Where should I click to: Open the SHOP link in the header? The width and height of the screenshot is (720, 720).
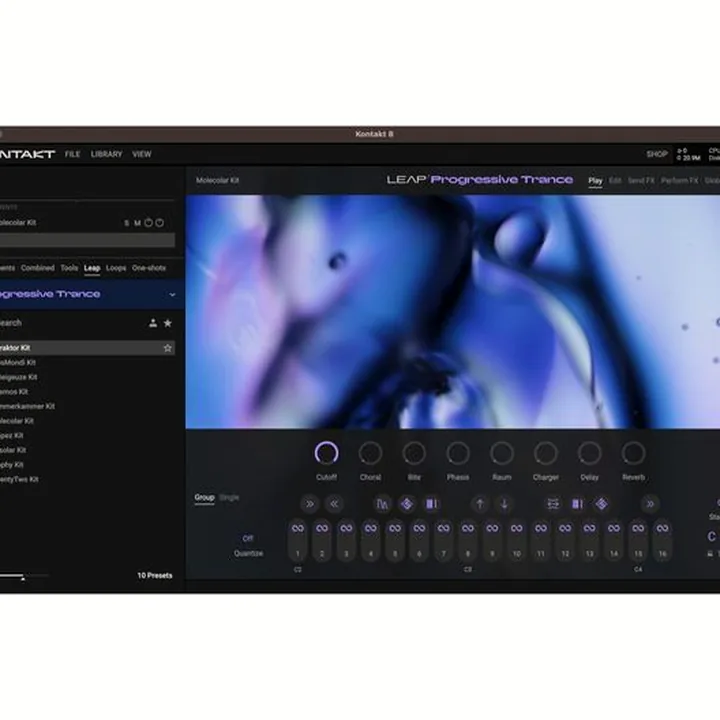[657, 154]
